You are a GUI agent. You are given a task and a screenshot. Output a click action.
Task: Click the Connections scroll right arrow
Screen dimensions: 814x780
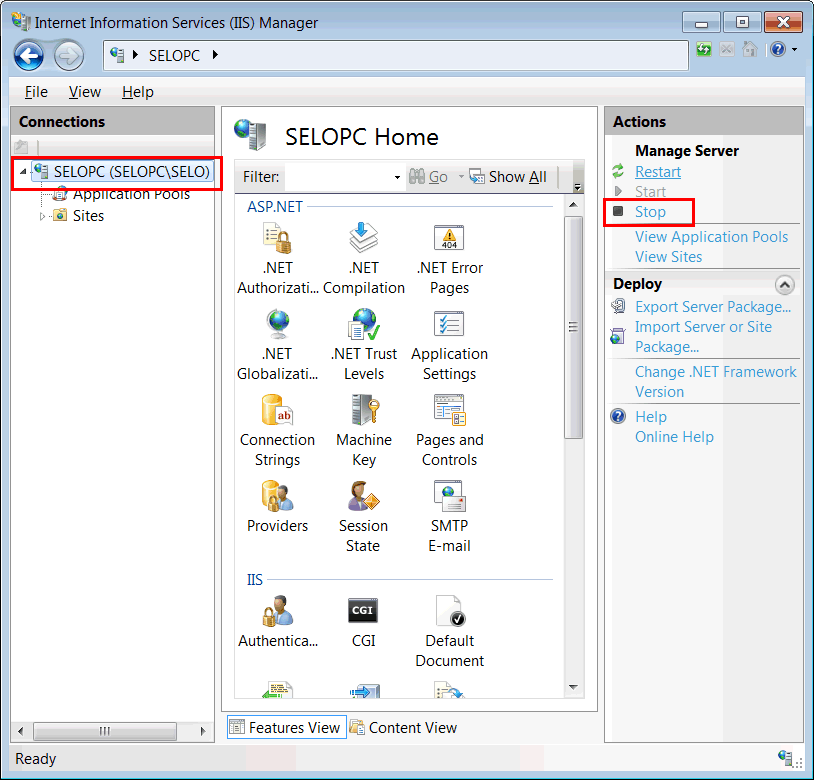tap(203, 731)
